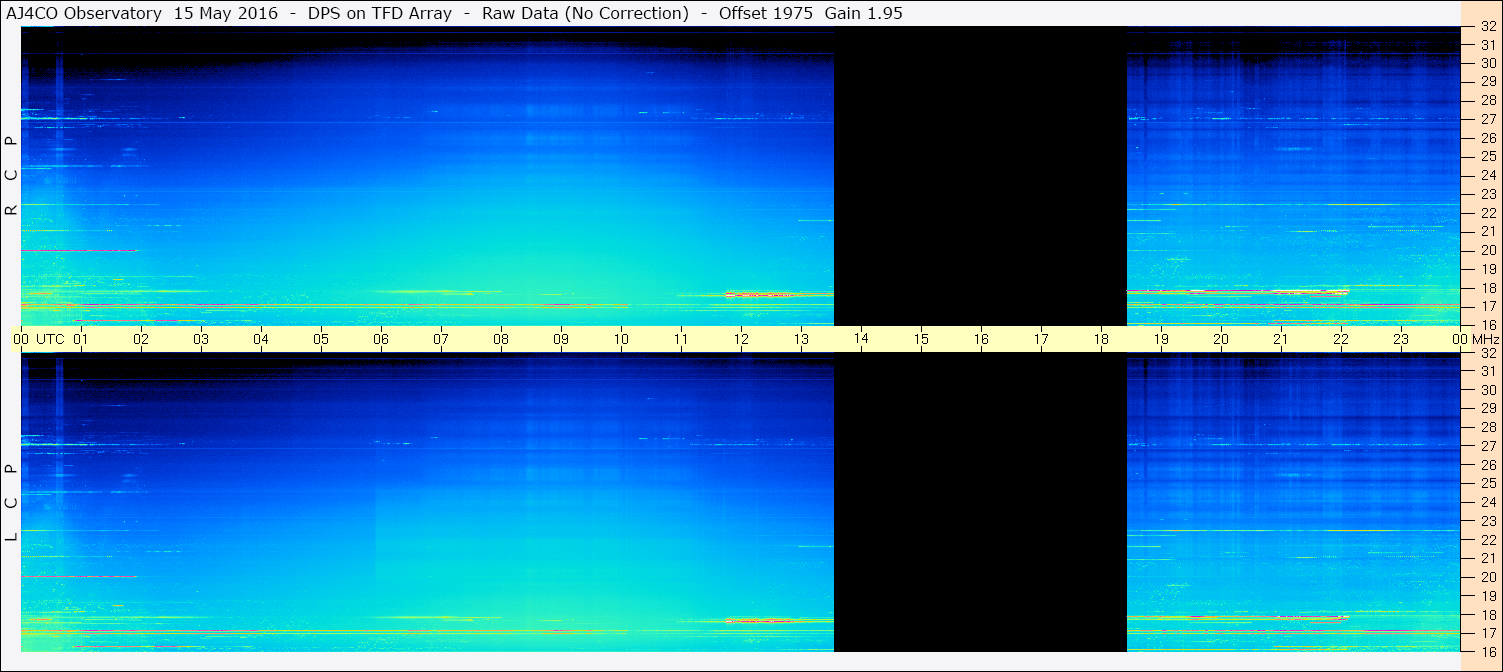Pick the 20 MHz label of the RCP panel
The width and height of the screenshot is (1503, 672).
(x=1487, y=250)
